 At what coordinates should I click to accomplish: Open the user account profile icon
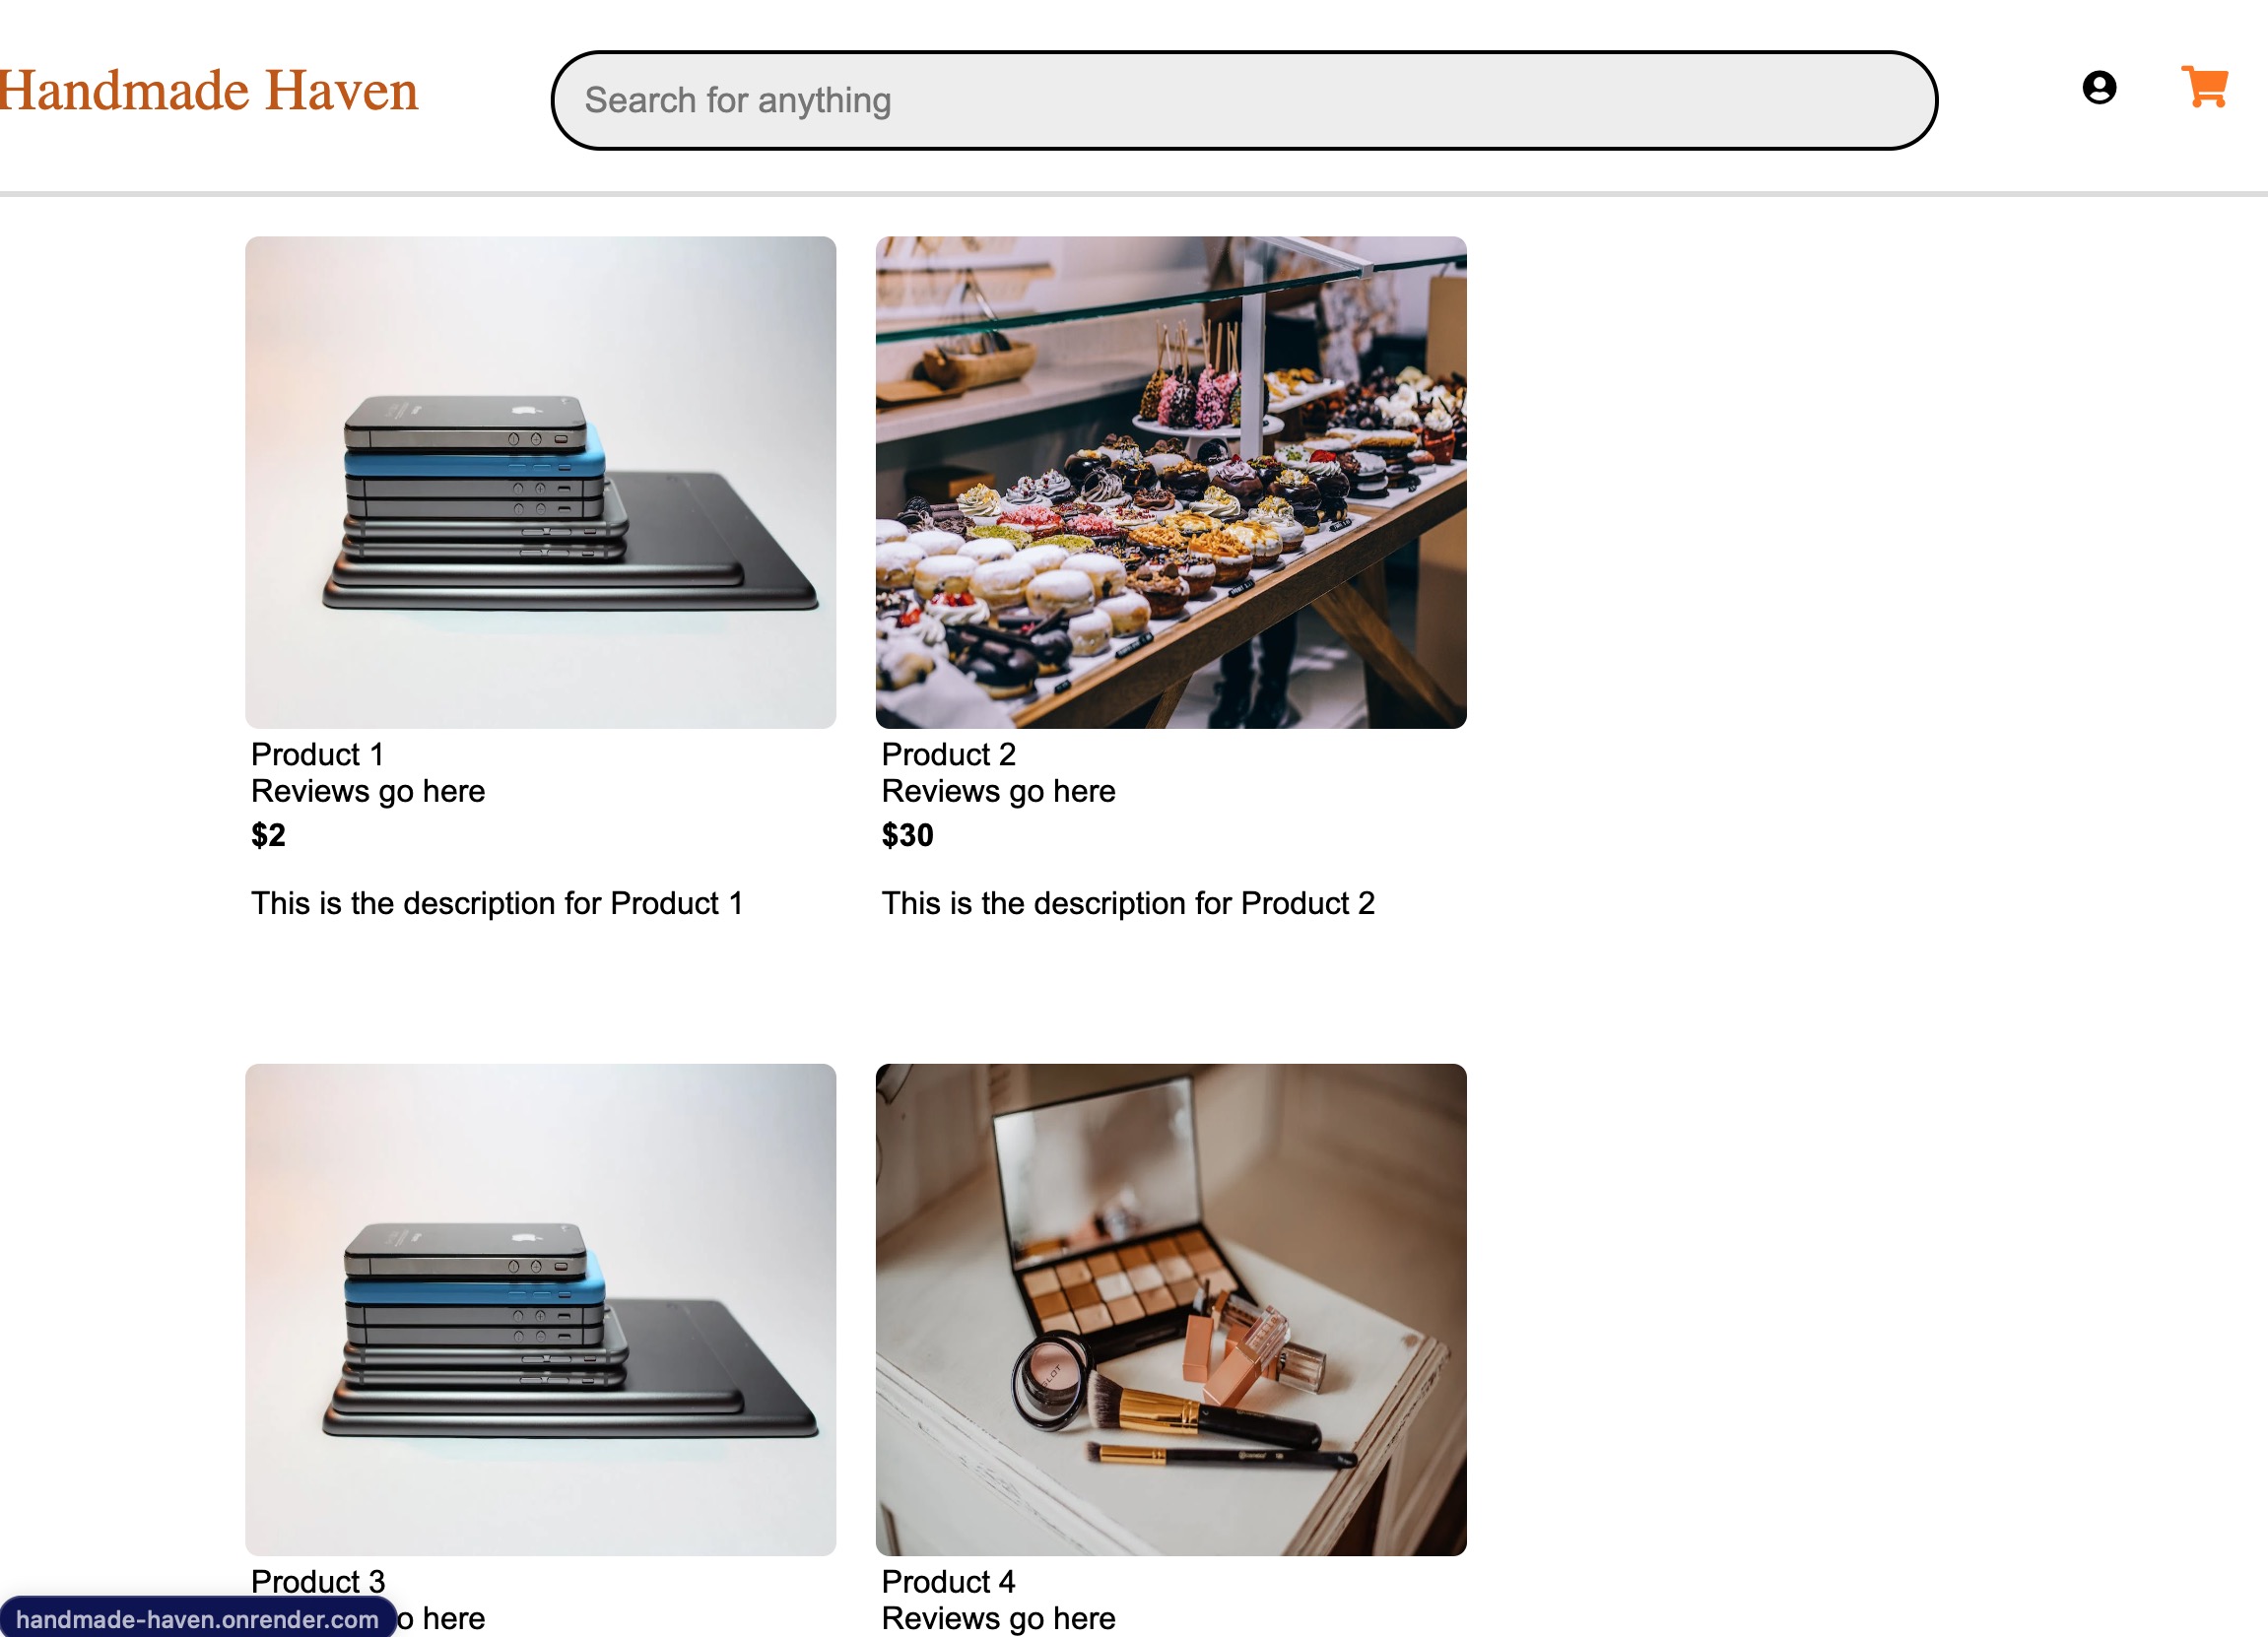[x=2099, y=88]
